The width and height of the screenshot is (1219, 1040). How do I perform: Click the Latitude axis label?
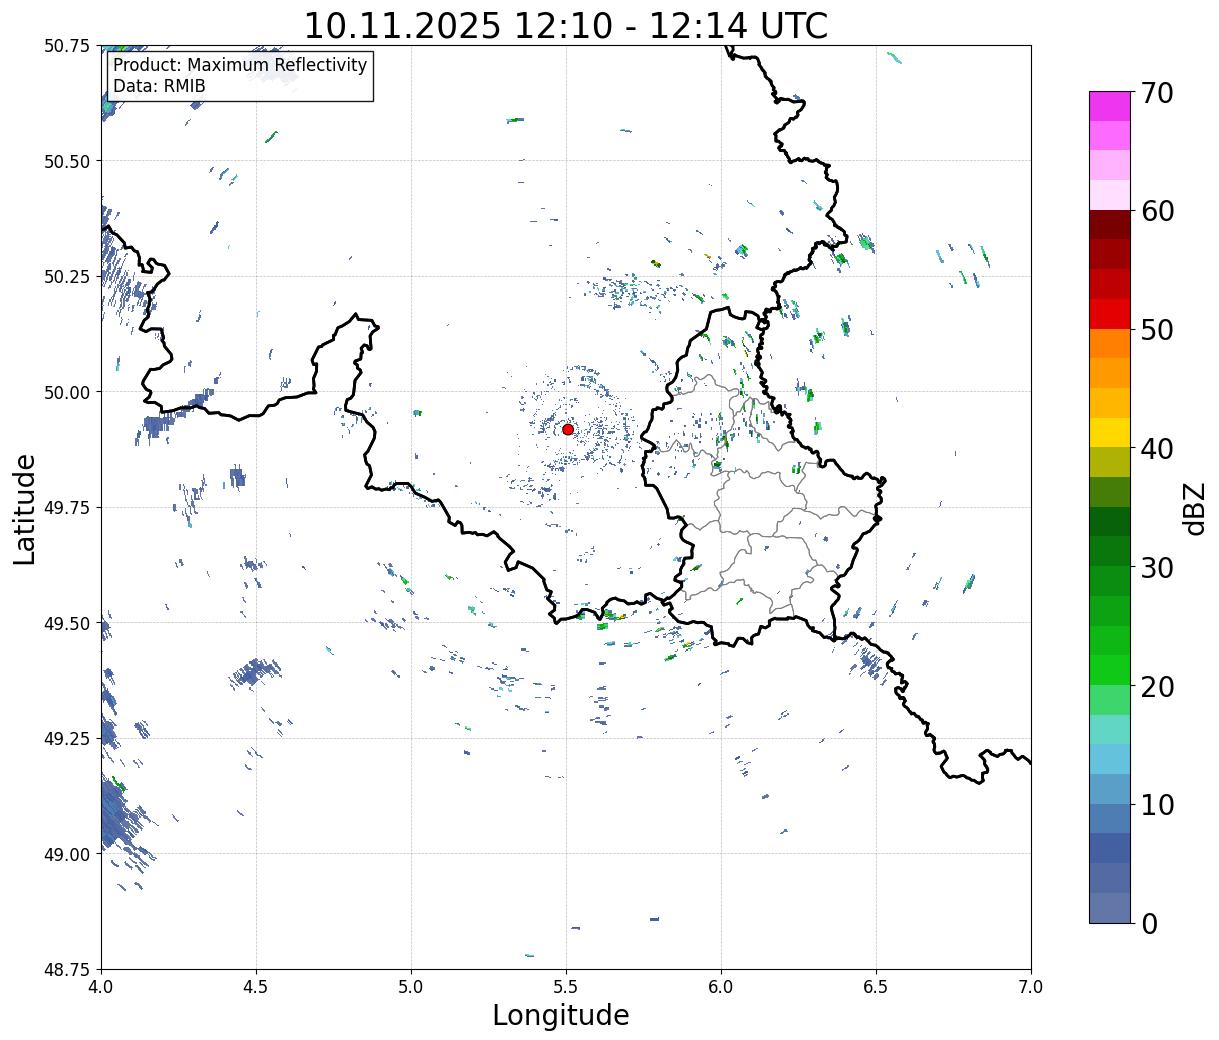pyautogui.click(x=25, y=508)
